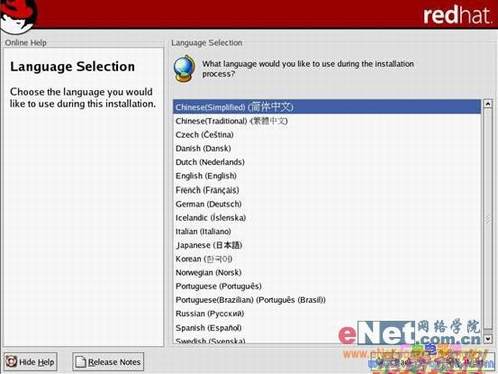Pick French (Français) in the list

pos(327,190)
